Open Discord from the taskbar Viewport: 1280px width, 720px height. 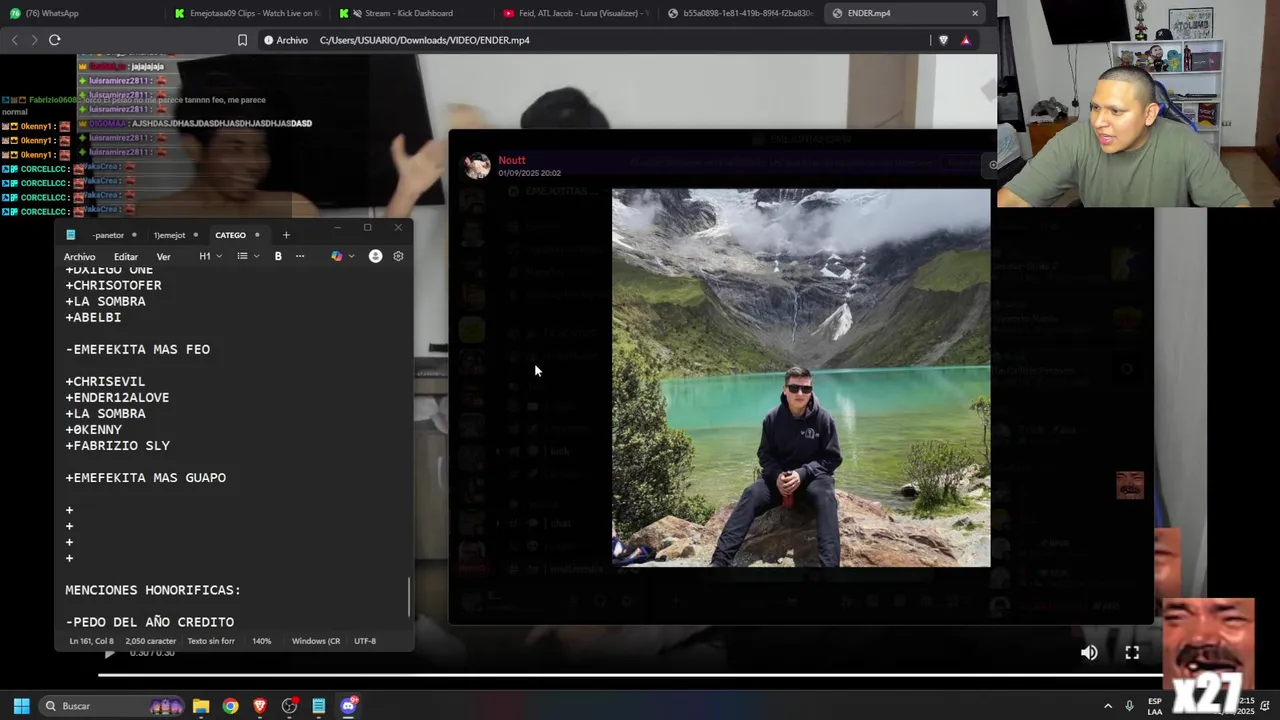point(349,706)
